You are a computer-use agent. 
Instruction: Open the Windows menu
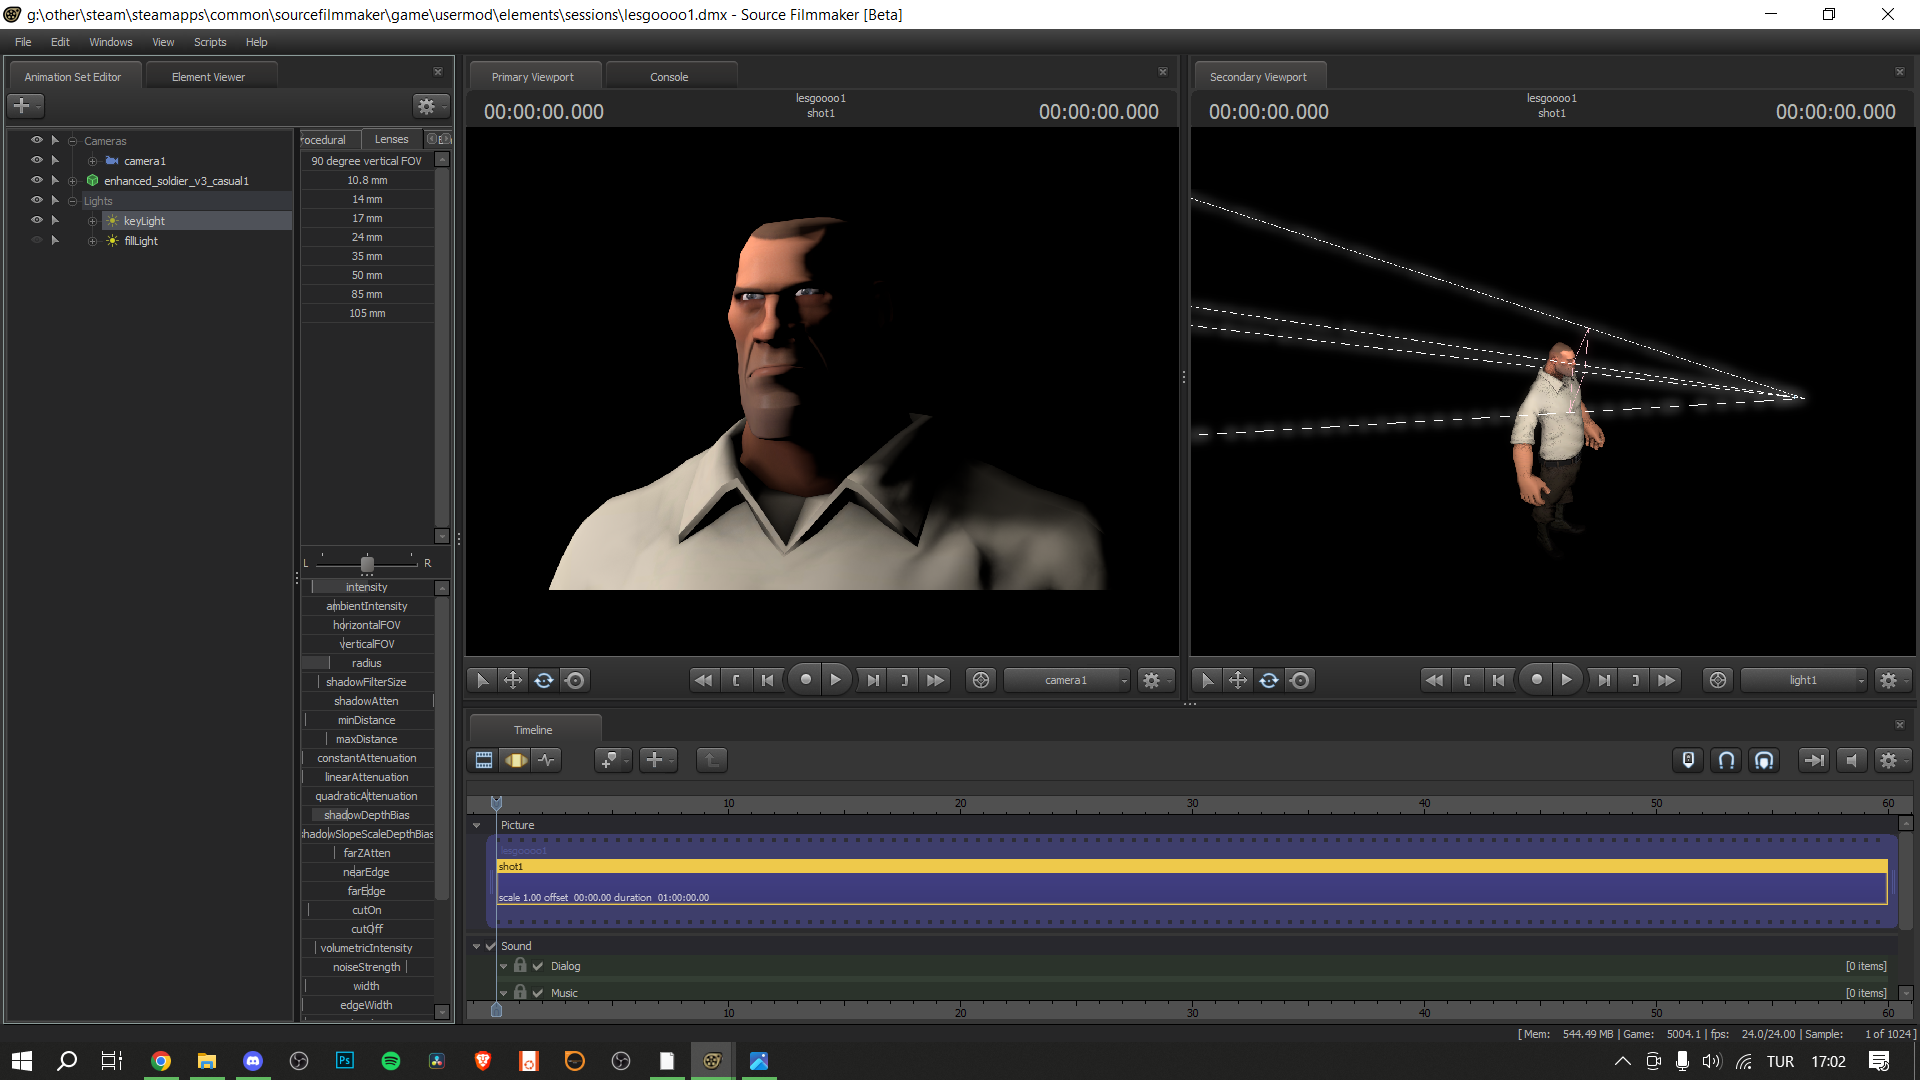pos(111,42)
